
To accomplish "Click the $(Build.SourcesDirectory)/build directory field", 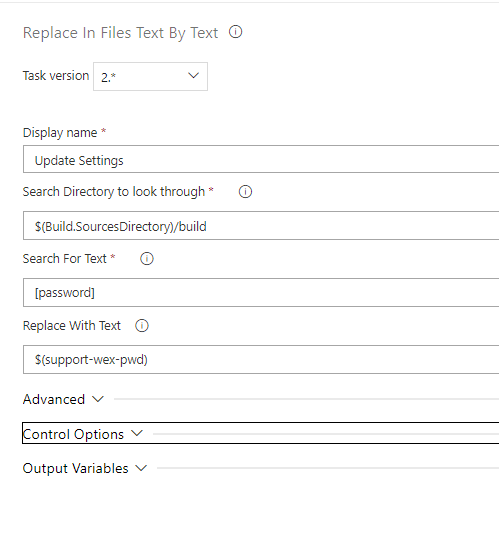I will pos(261,226).
